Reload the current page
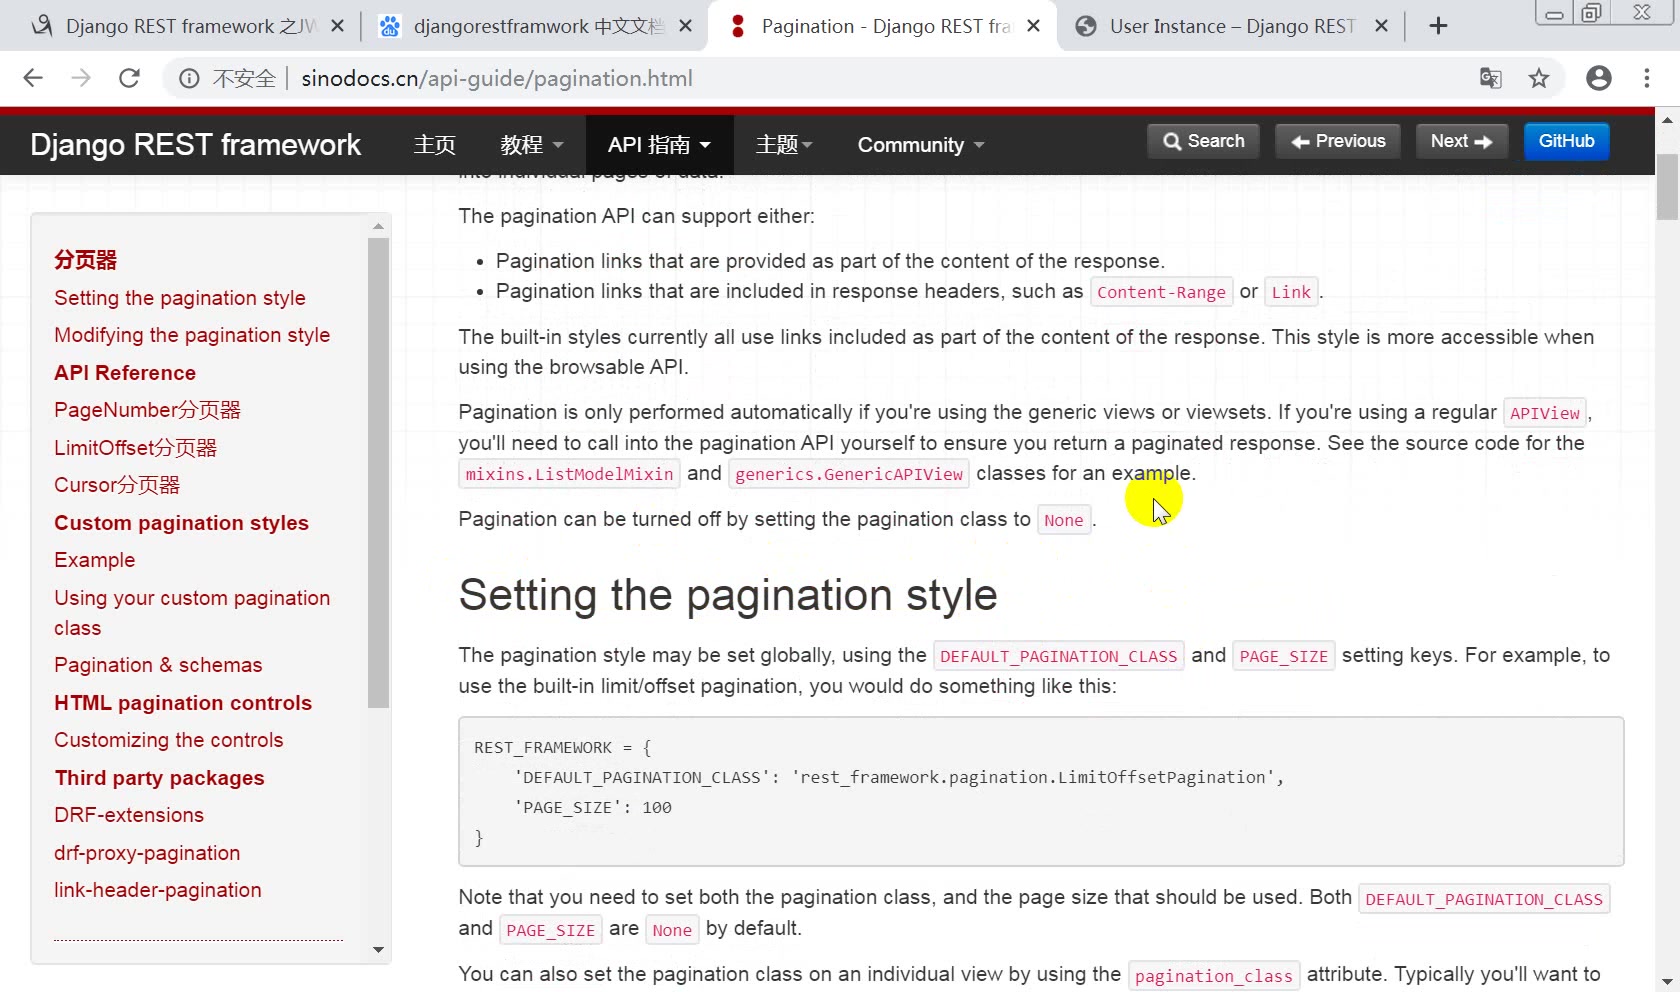 click(129, 78)
